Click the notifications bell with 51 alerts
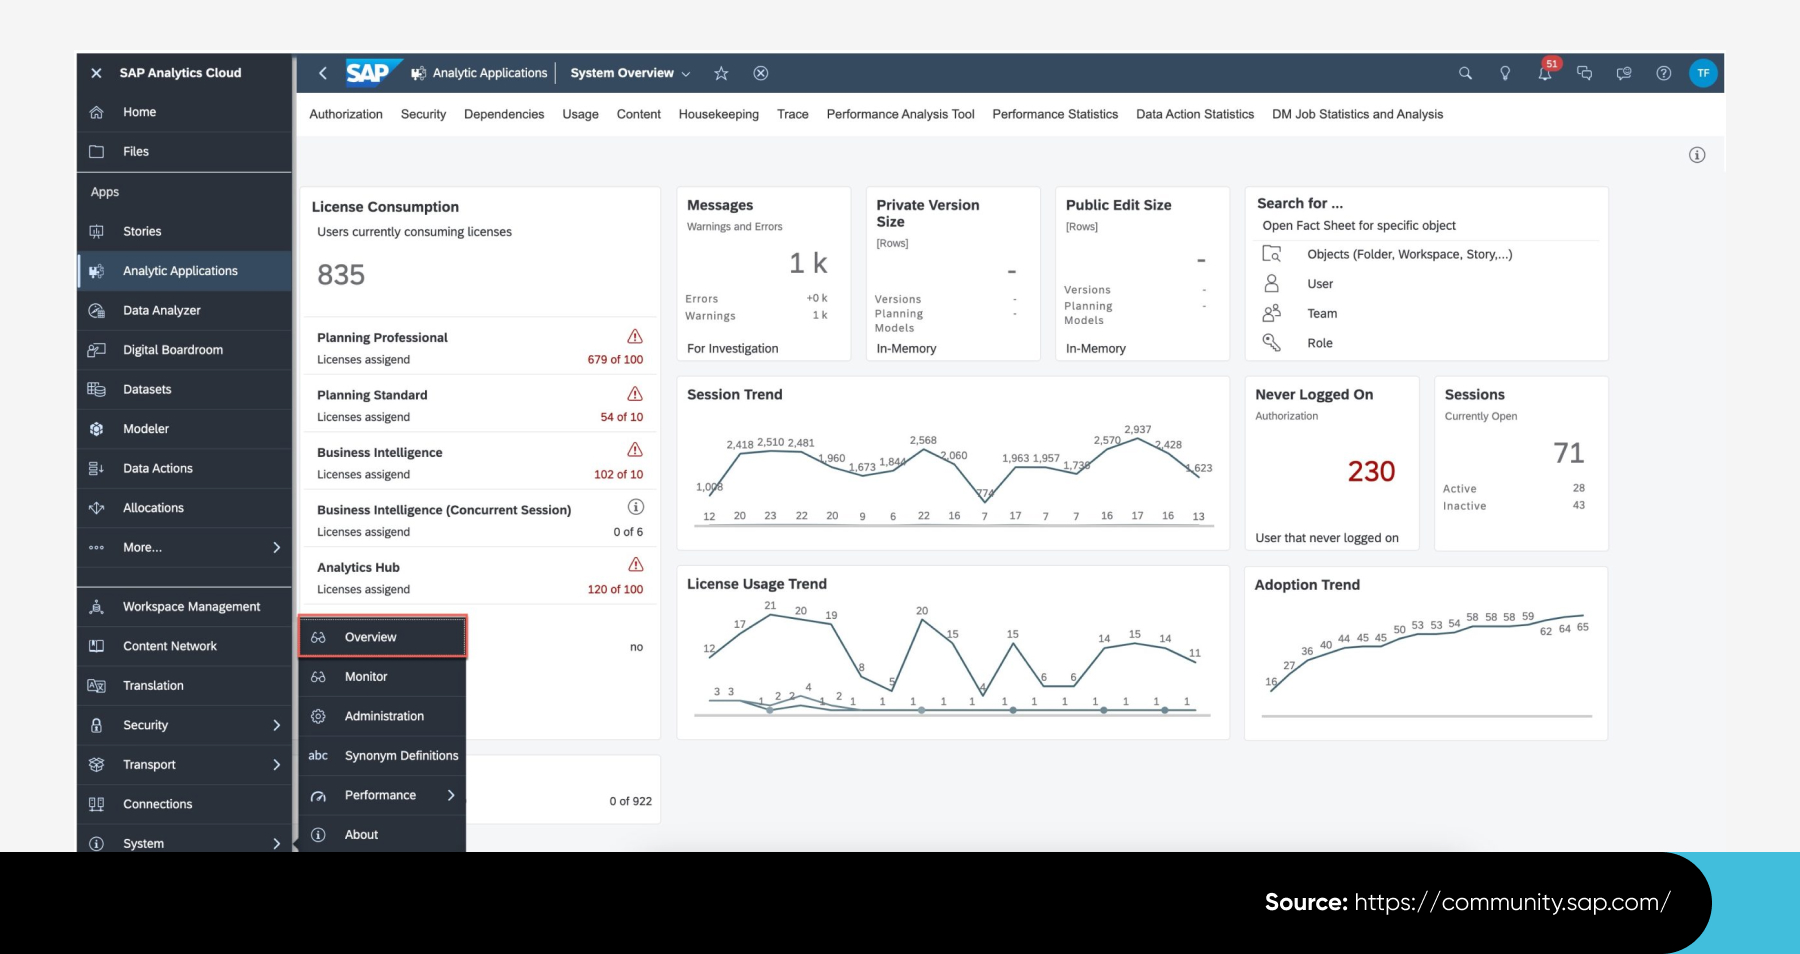1800x954 pixels. click(1544, 73)
